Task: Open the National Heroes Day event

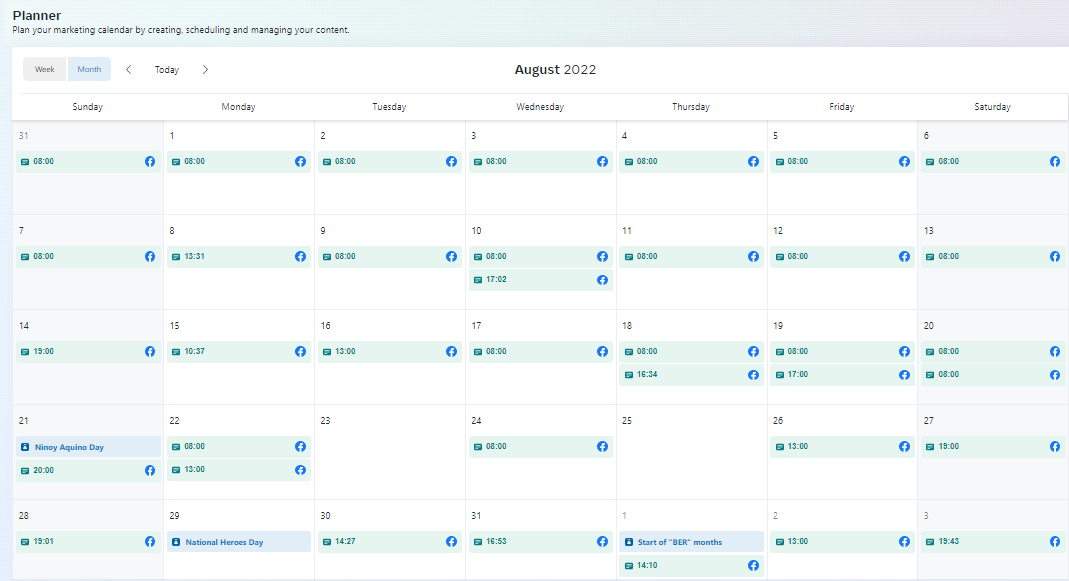Action: tap(239, 542)
